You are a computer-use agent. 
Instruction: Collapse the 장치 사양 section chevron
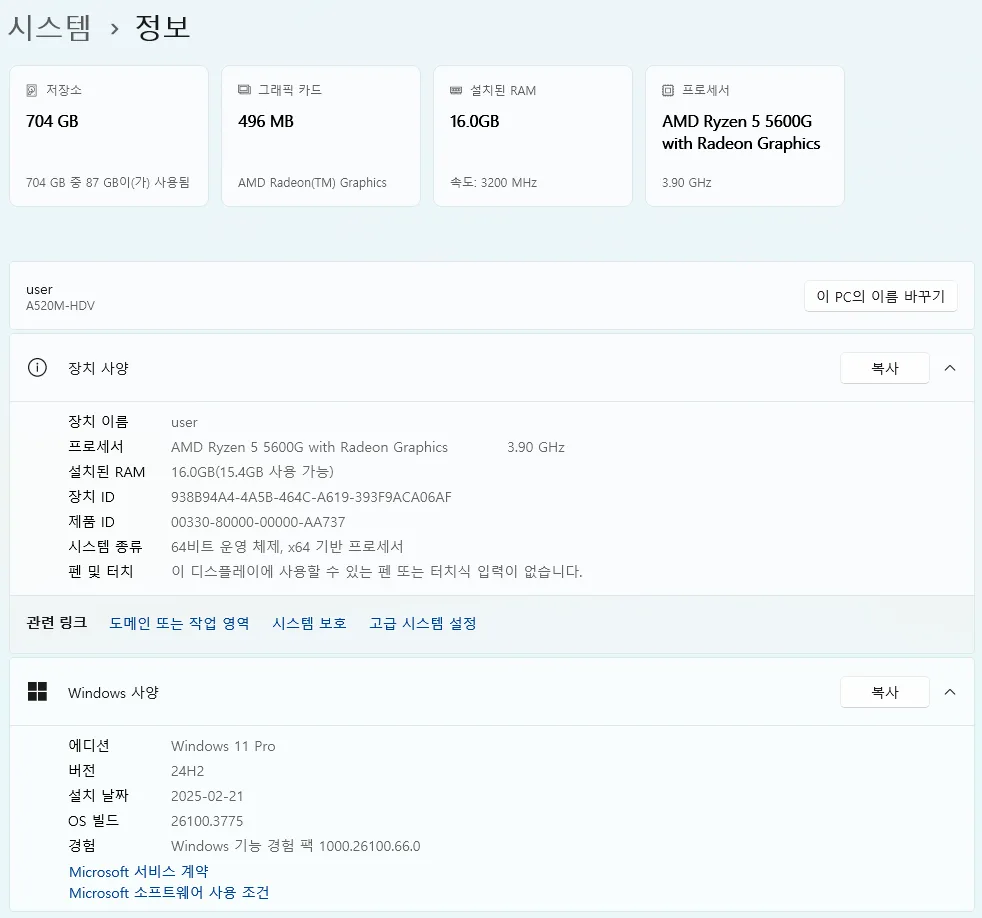(x=950, y=368)
